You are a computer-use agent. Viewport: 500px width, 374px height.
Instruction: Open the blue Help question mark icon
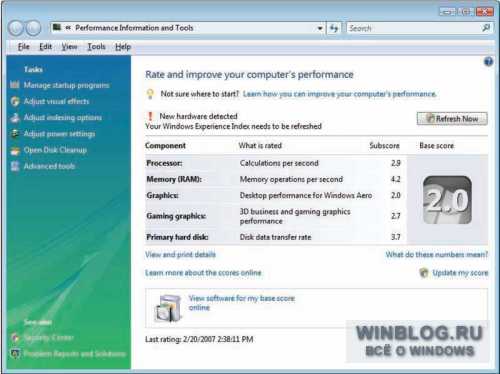point(488,62)
